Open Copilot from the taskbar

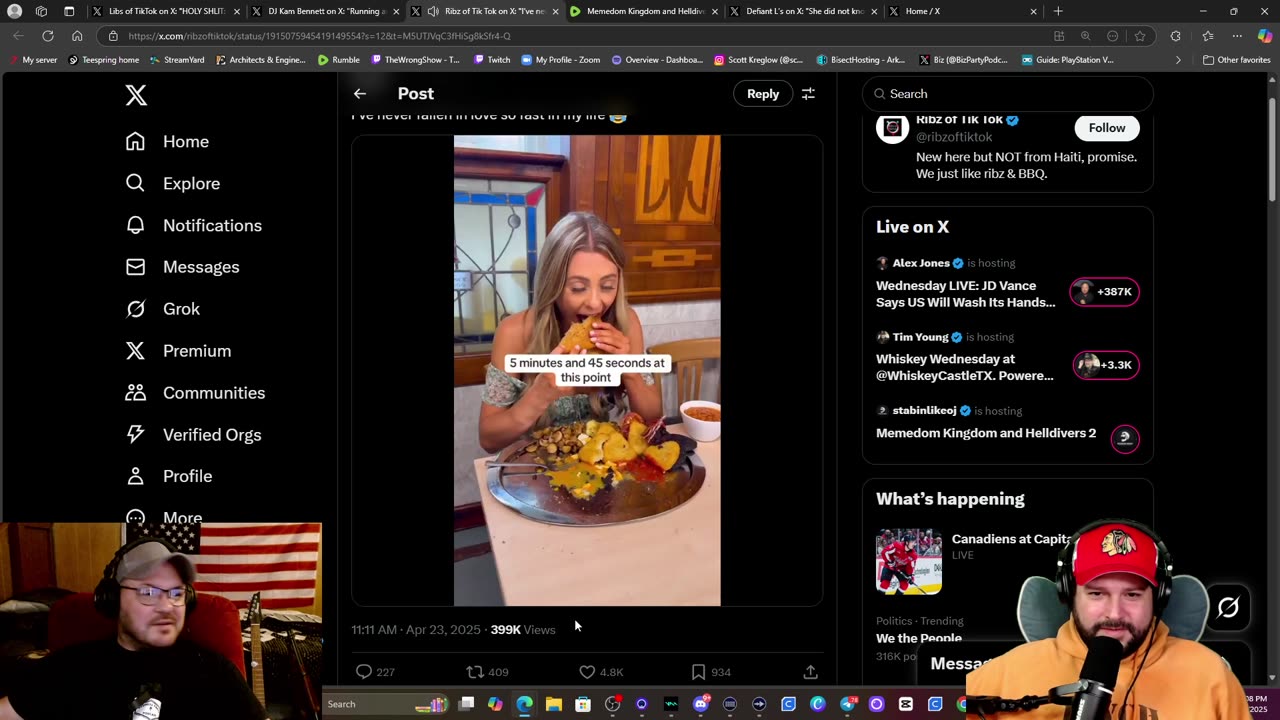(x=495, y=704)
